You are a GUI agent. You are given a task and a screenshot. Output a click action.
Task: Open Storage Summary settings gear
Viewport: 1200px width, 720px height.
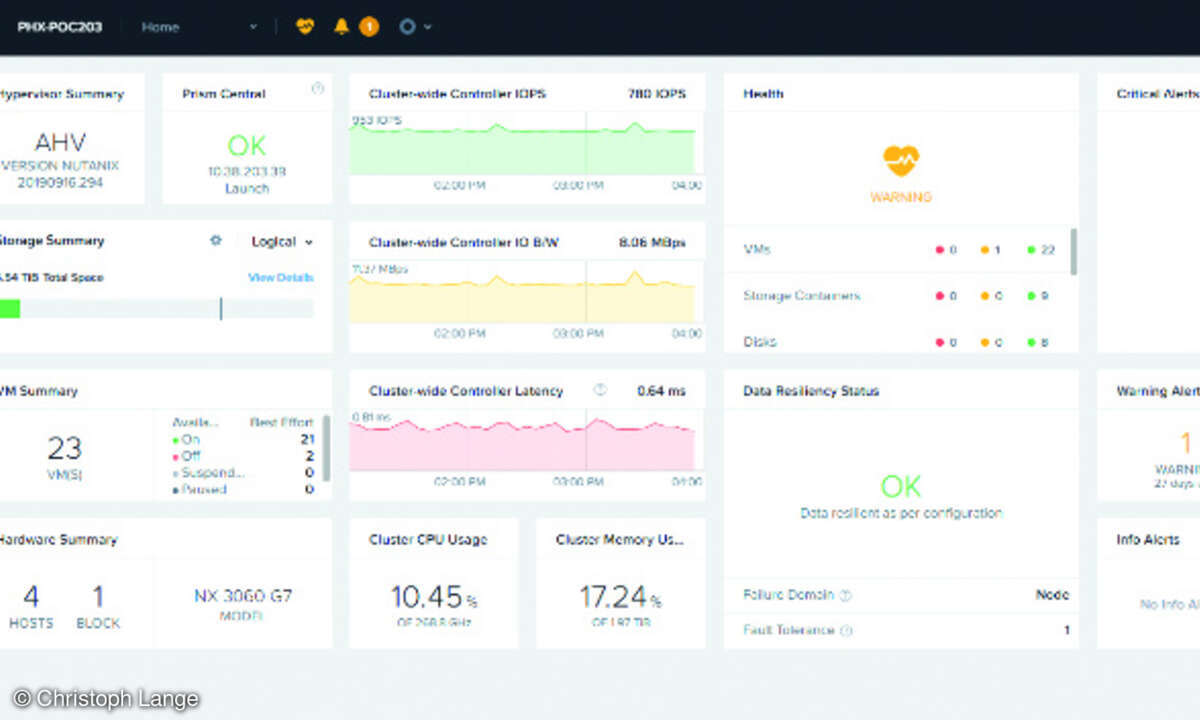[x=215, y=241]
